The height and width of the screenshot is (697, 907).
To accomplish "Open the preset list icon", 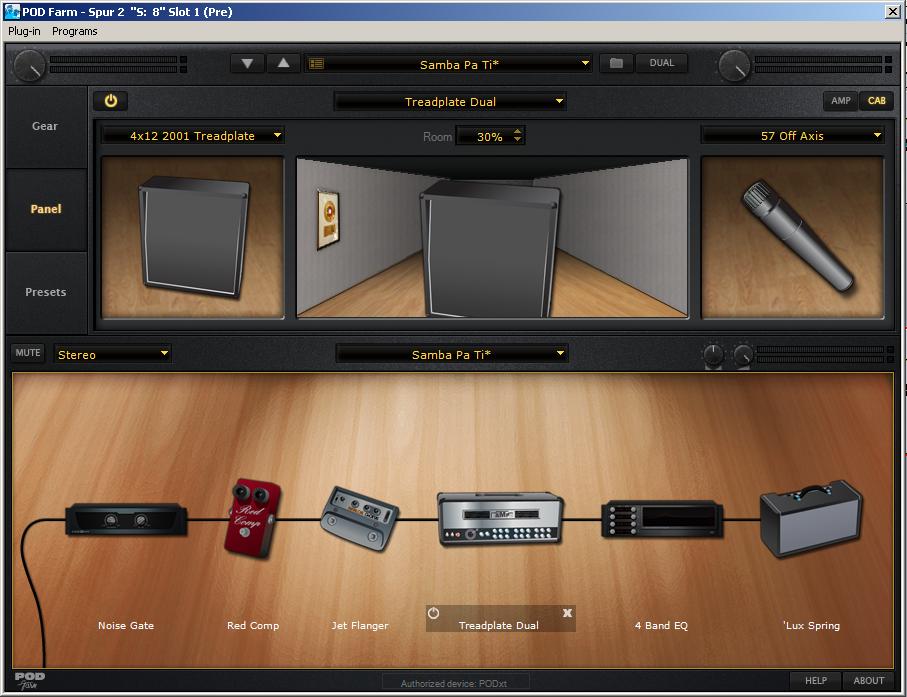I will tap(316, 64).
